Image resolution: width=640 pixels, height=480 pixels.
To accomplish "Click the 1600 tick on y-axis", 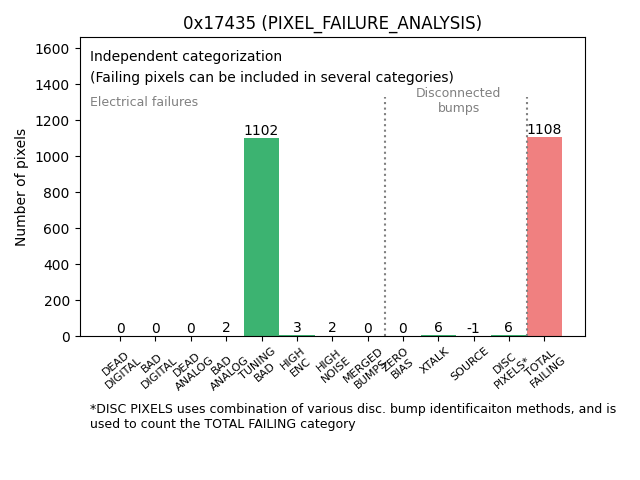I will (x=53, y=49).
